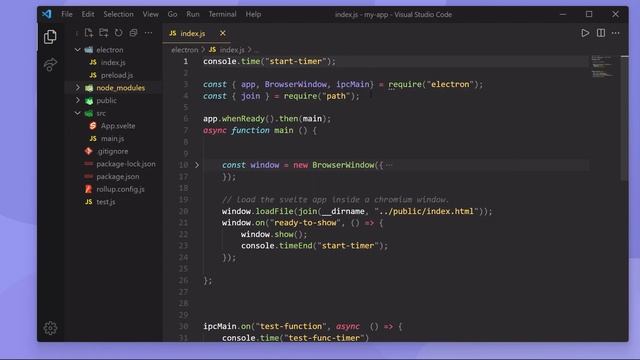Viewport: 640px width, 360px height.
Task: Run the code with play button
Action: (585, 33)
